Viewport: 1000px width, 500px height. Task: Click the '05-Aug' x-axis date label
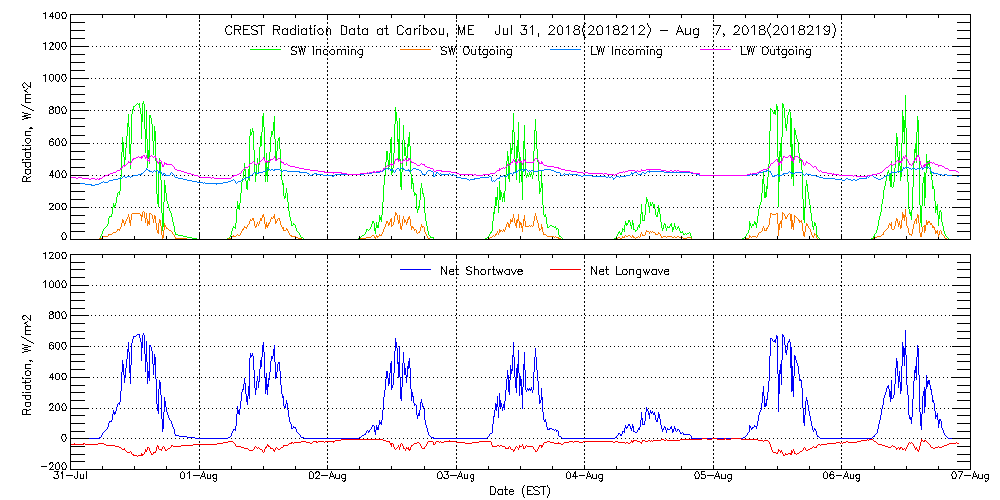pyautogui.click(x=713, y=476)
